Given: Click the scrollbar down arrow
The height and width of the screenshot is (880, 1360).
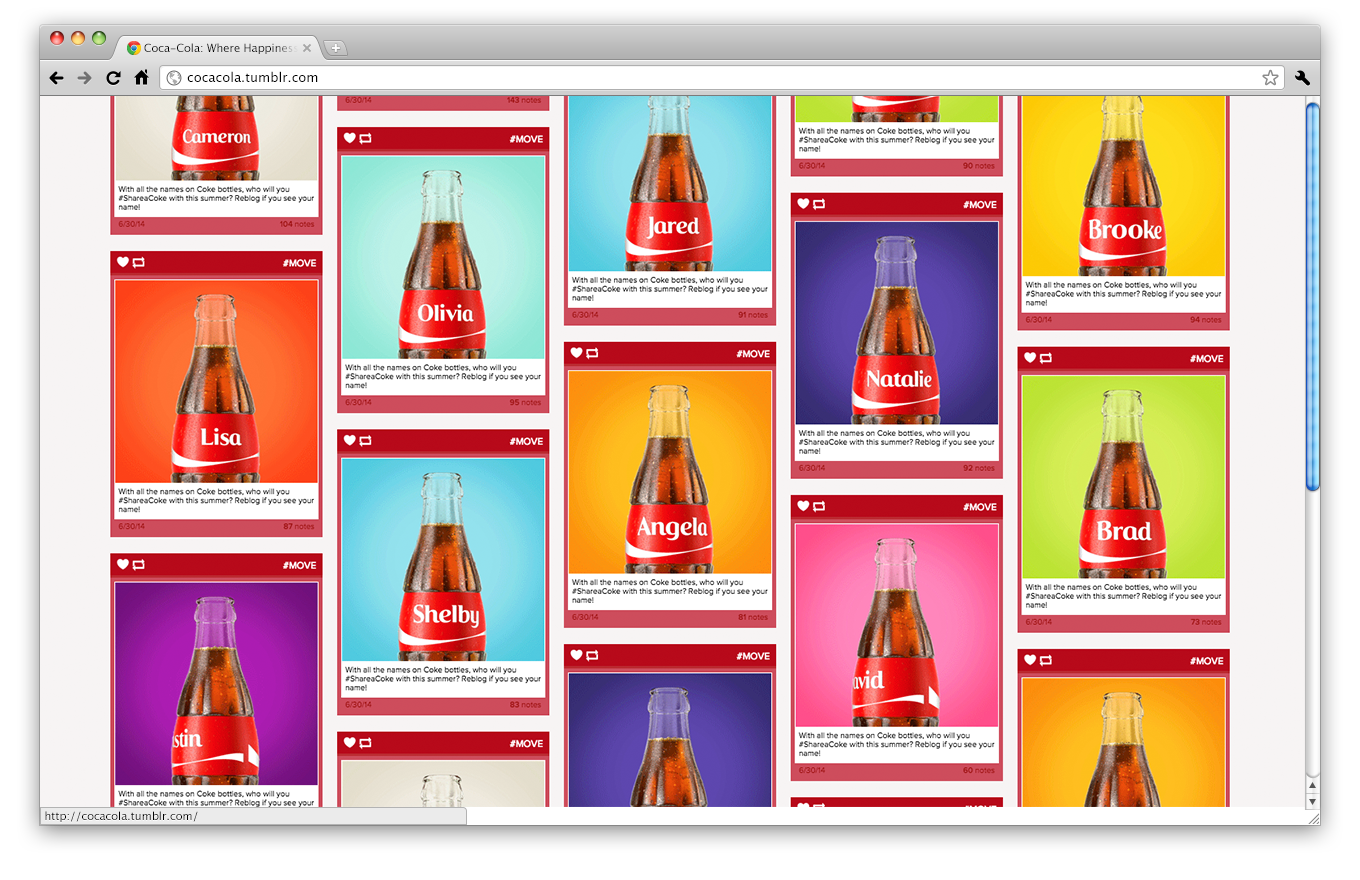Looking at the screenshot, I should [1313, 800].
